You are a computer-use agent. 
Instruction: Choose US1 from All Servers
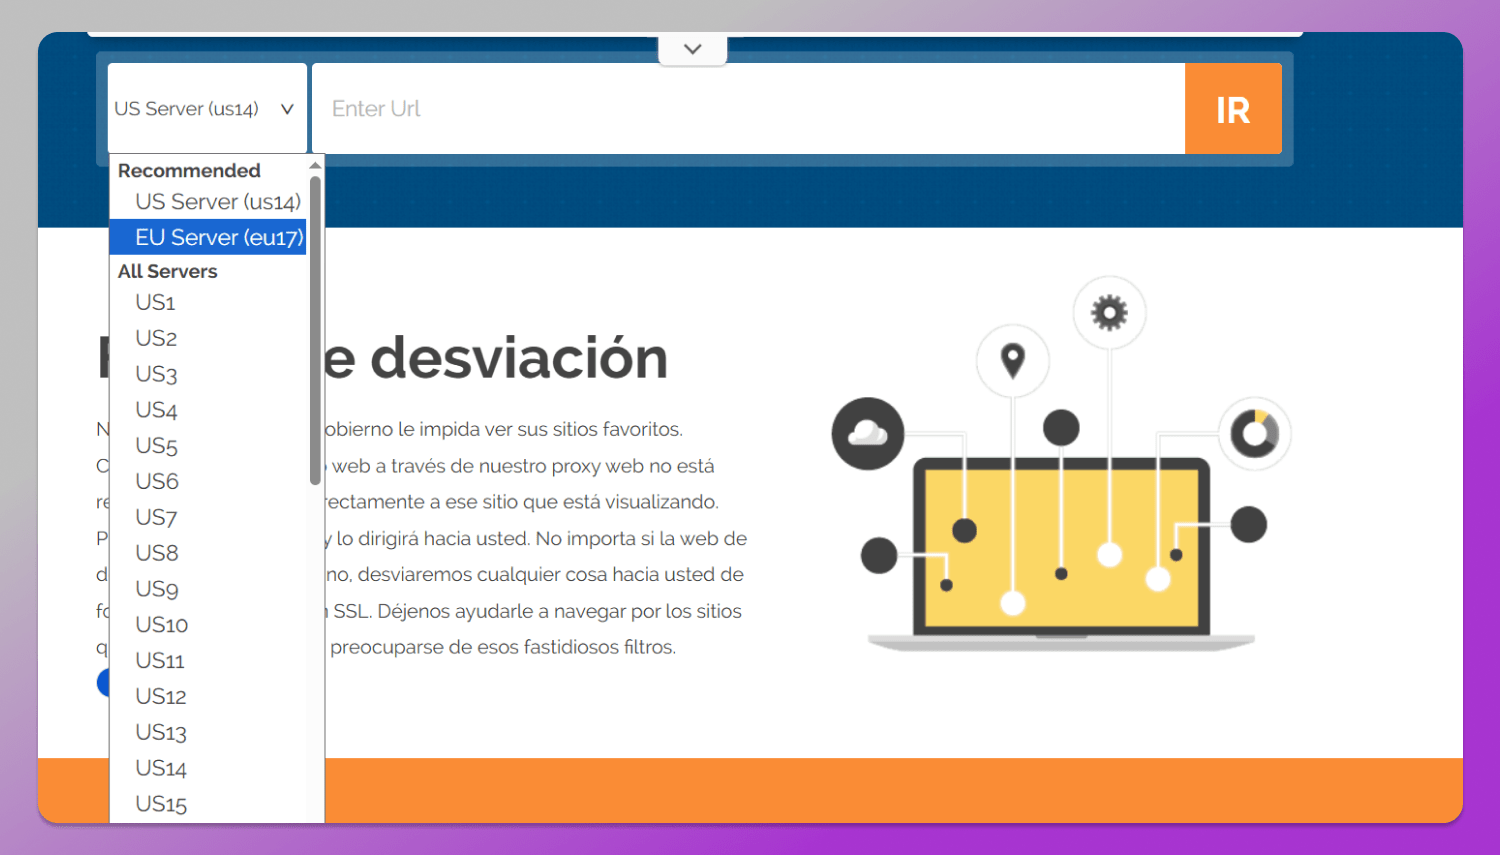click(x=156, y=303)
